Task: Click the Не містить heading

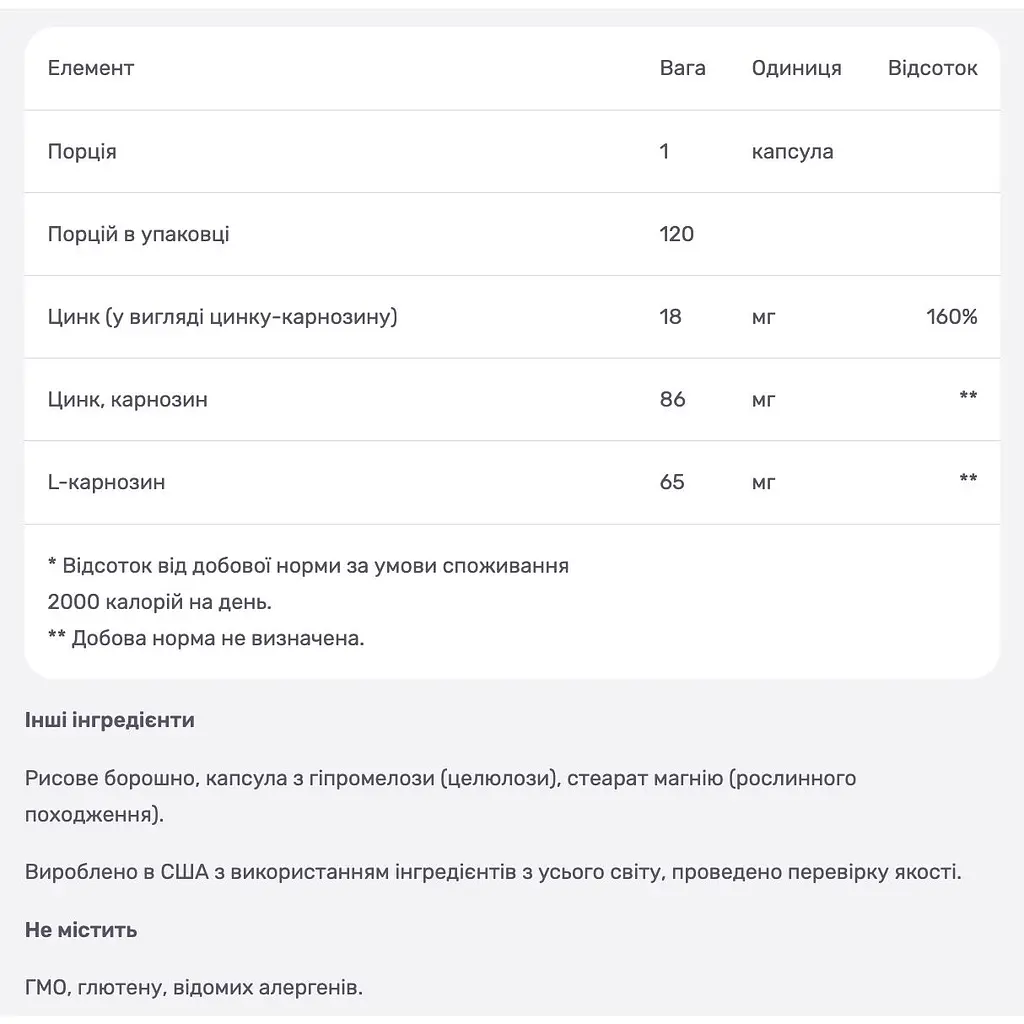Action: click(x=81, y=929)
